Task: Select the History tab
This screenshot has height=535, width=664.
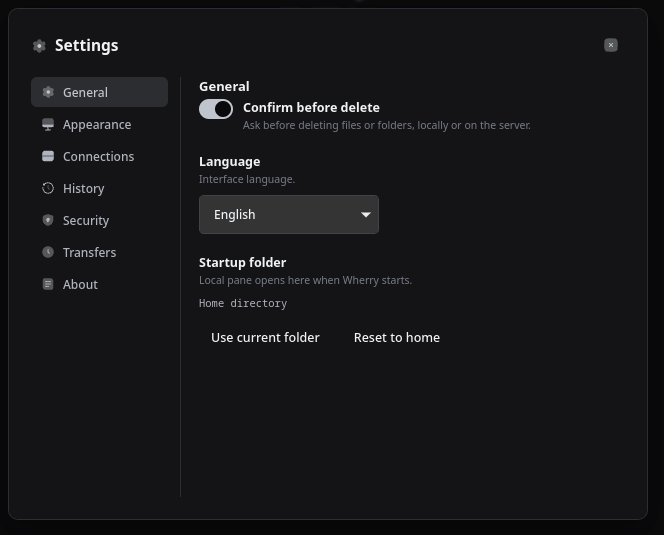Action: [100, 188]
